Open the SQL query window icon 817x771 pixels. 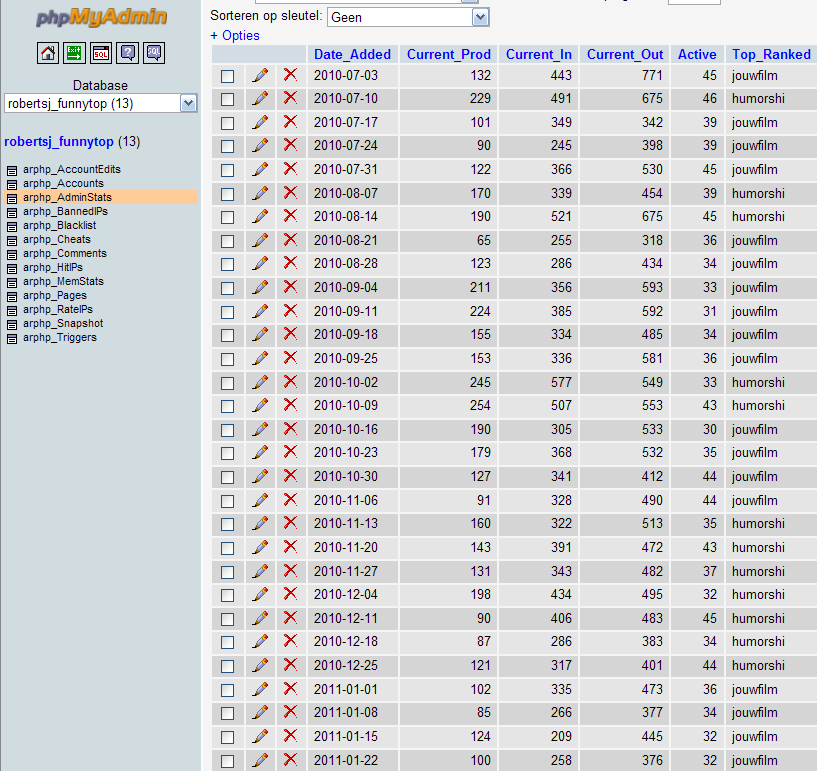pos(101,53)
